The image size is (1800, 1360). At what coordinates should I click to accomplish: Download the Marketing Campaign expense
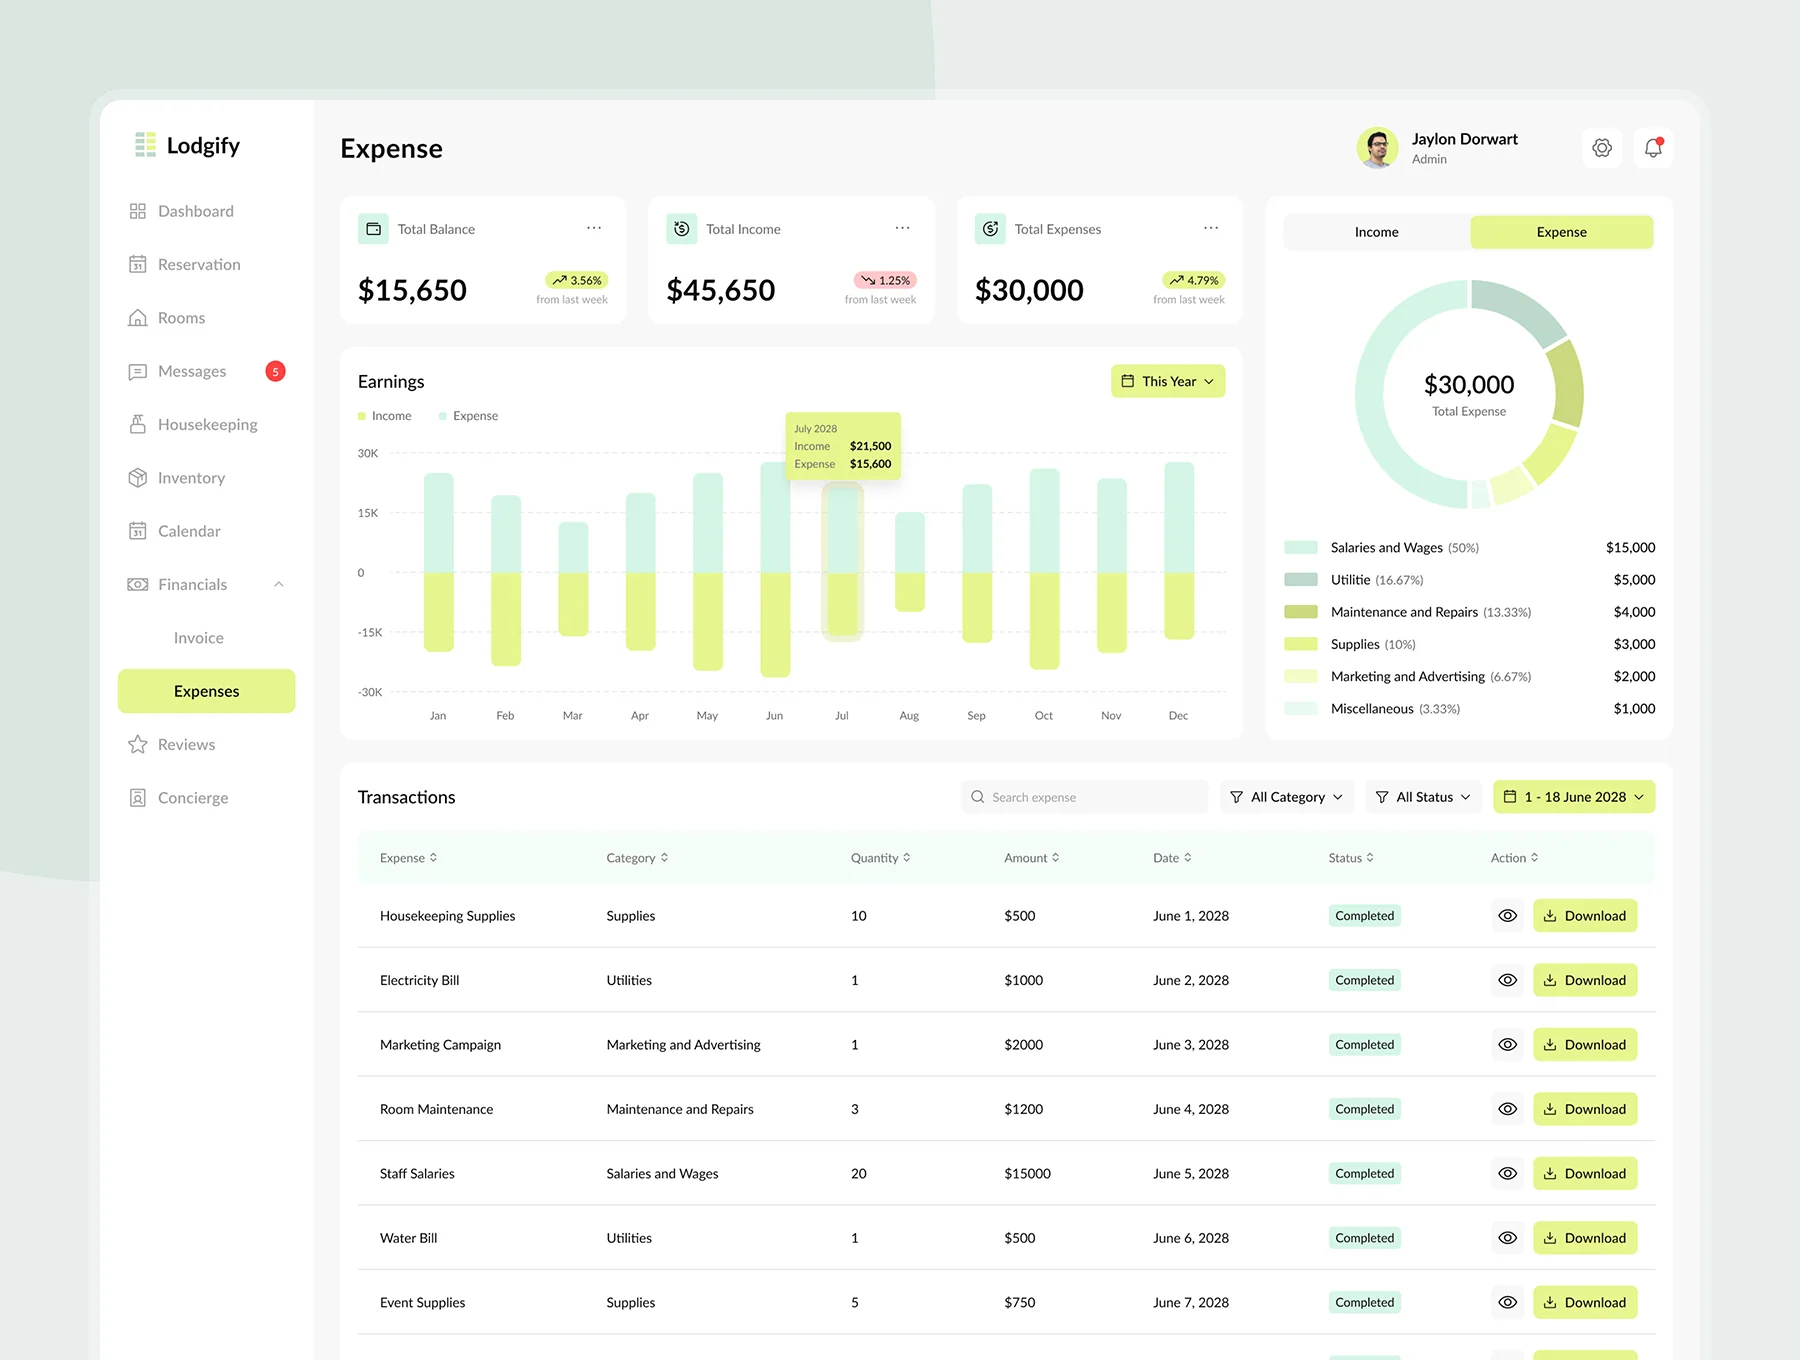coord(1585,1044)
